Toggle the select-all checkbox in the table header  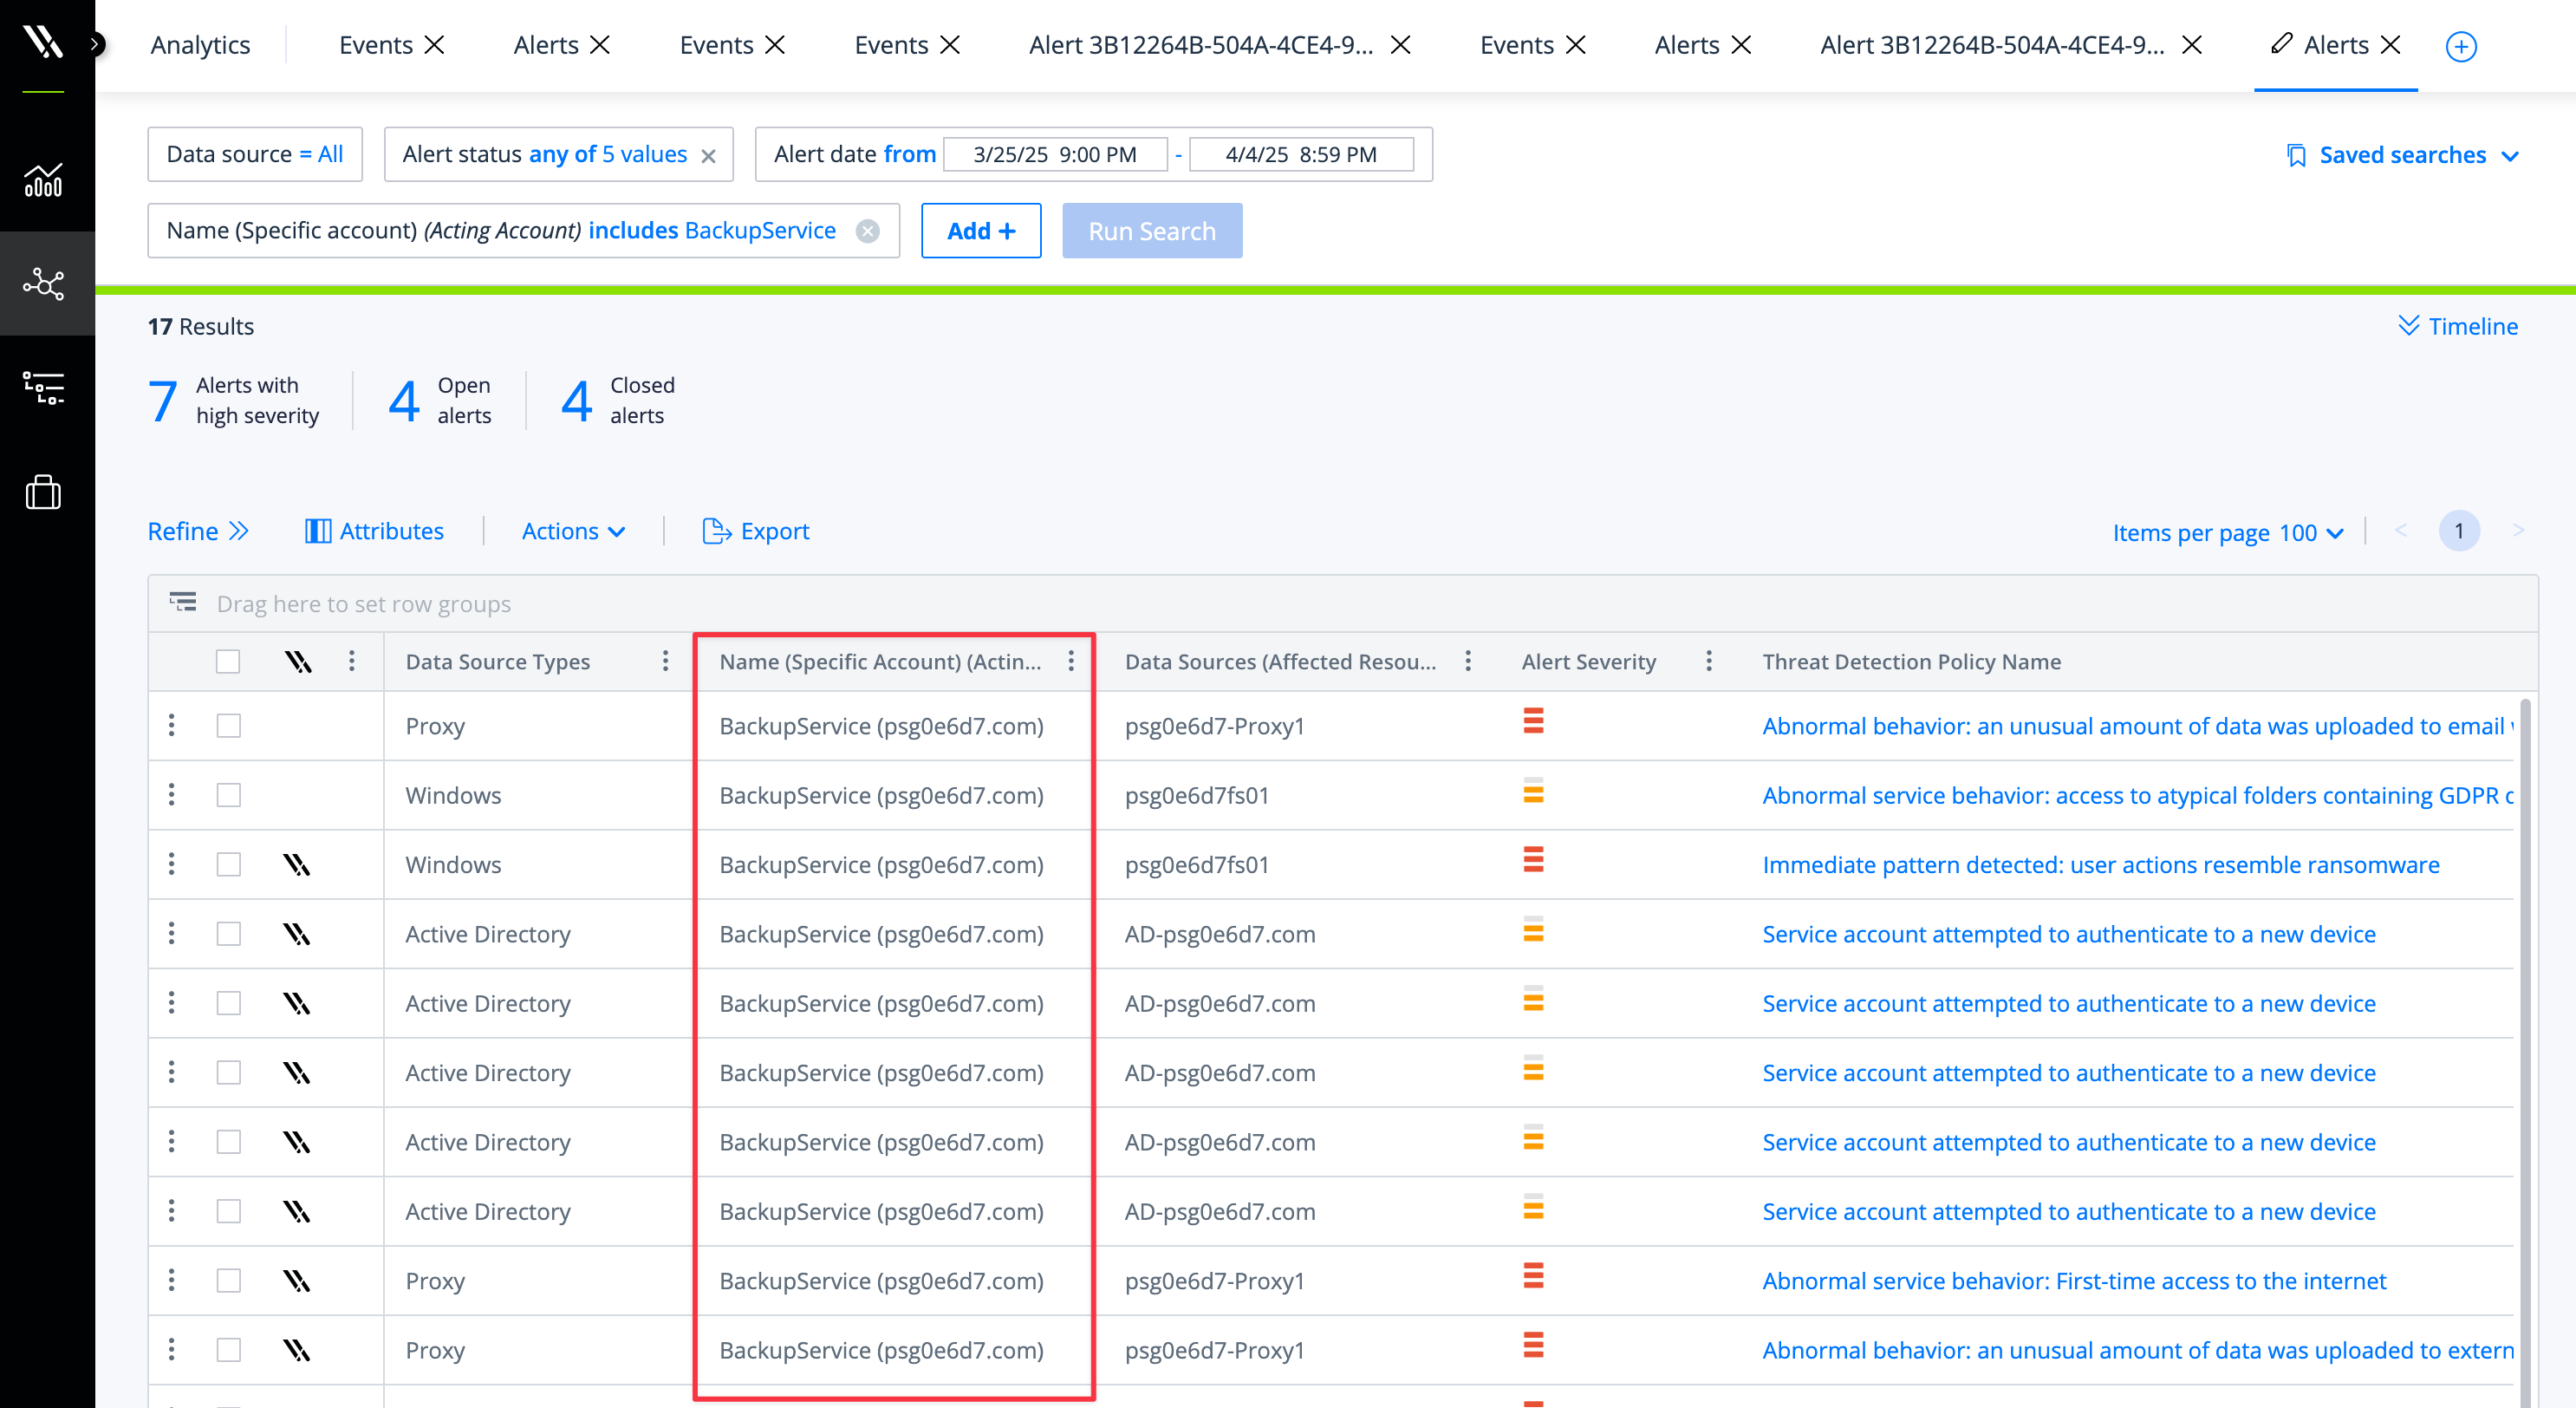pos(229,661)
